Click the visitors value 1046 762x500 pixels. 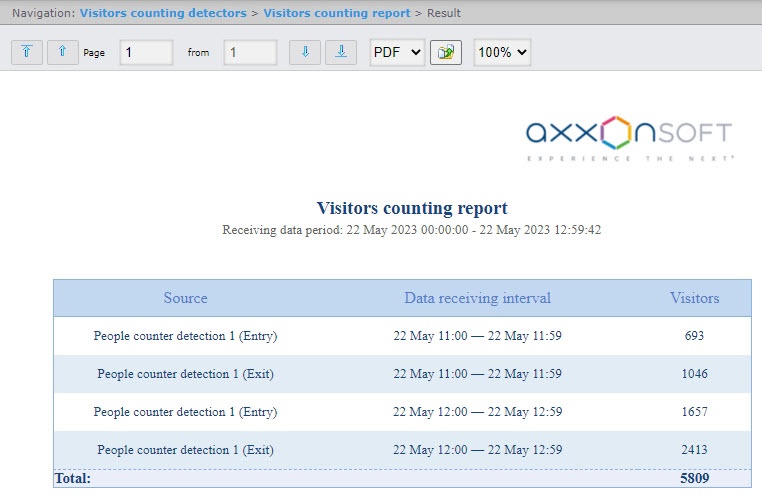[x=694, y=374]
